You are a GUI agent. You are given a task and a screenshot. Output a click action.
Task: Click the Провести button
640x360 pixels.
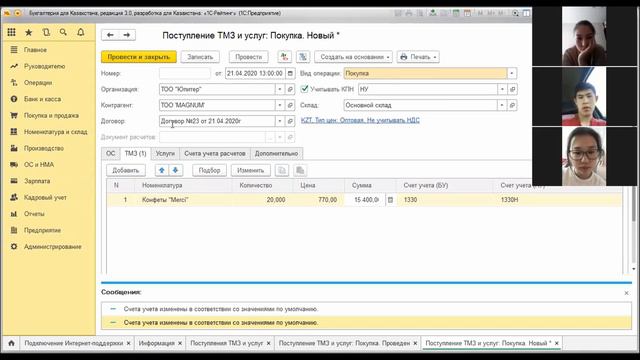[x=249, y=57]
